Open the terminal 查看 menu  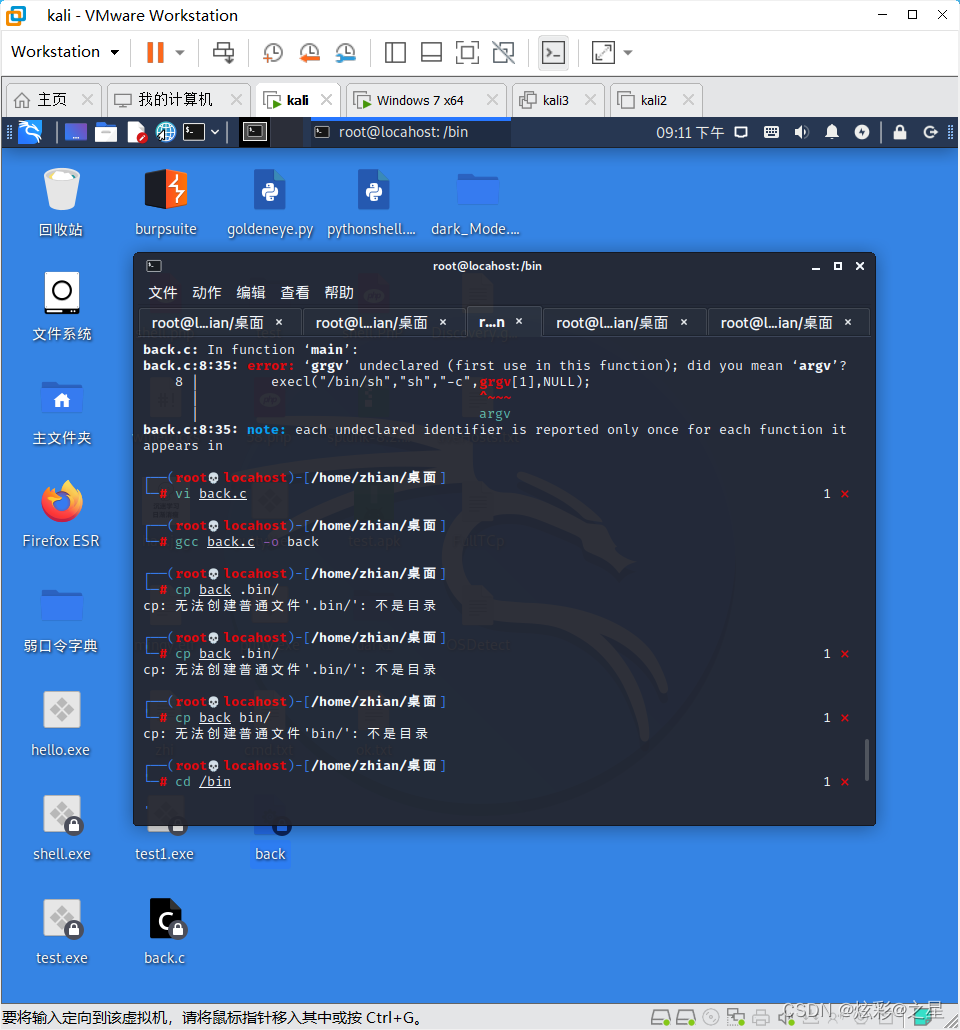[x=295, y=292]
